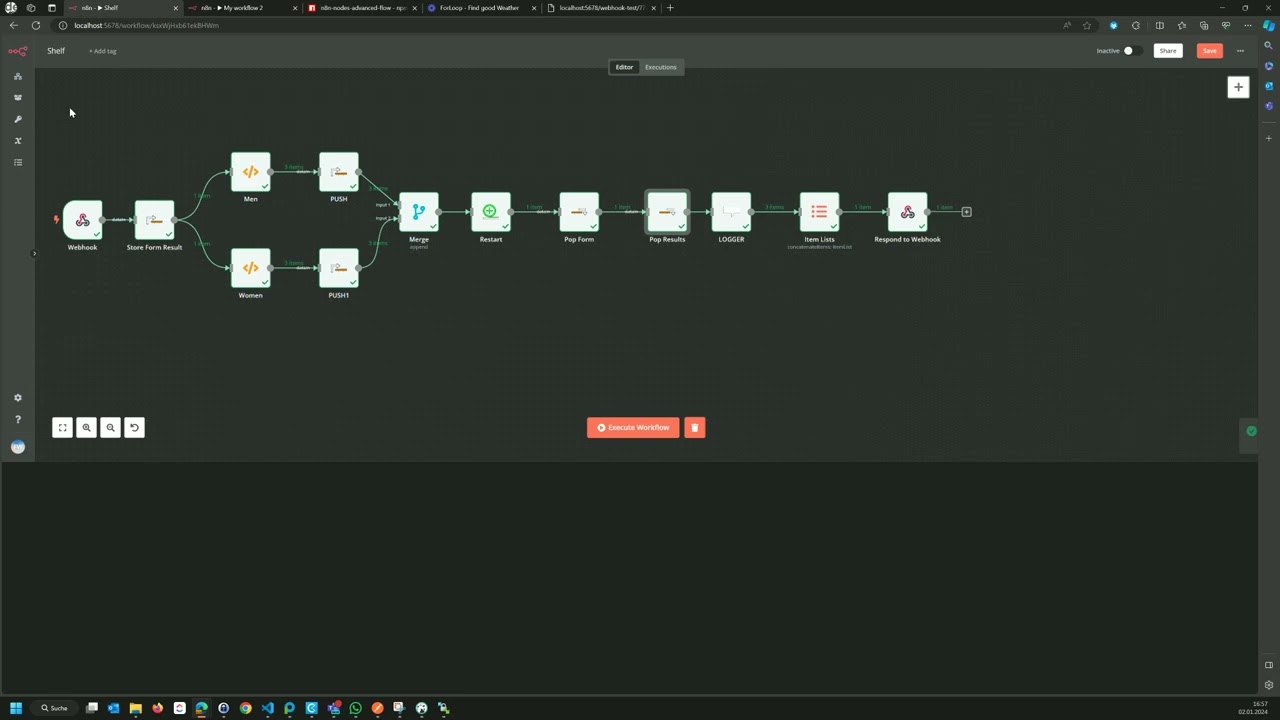Viewport: 1280px width, 720px height.
Task: Zoom out on the canvas
Action: (x=110, y=428)
